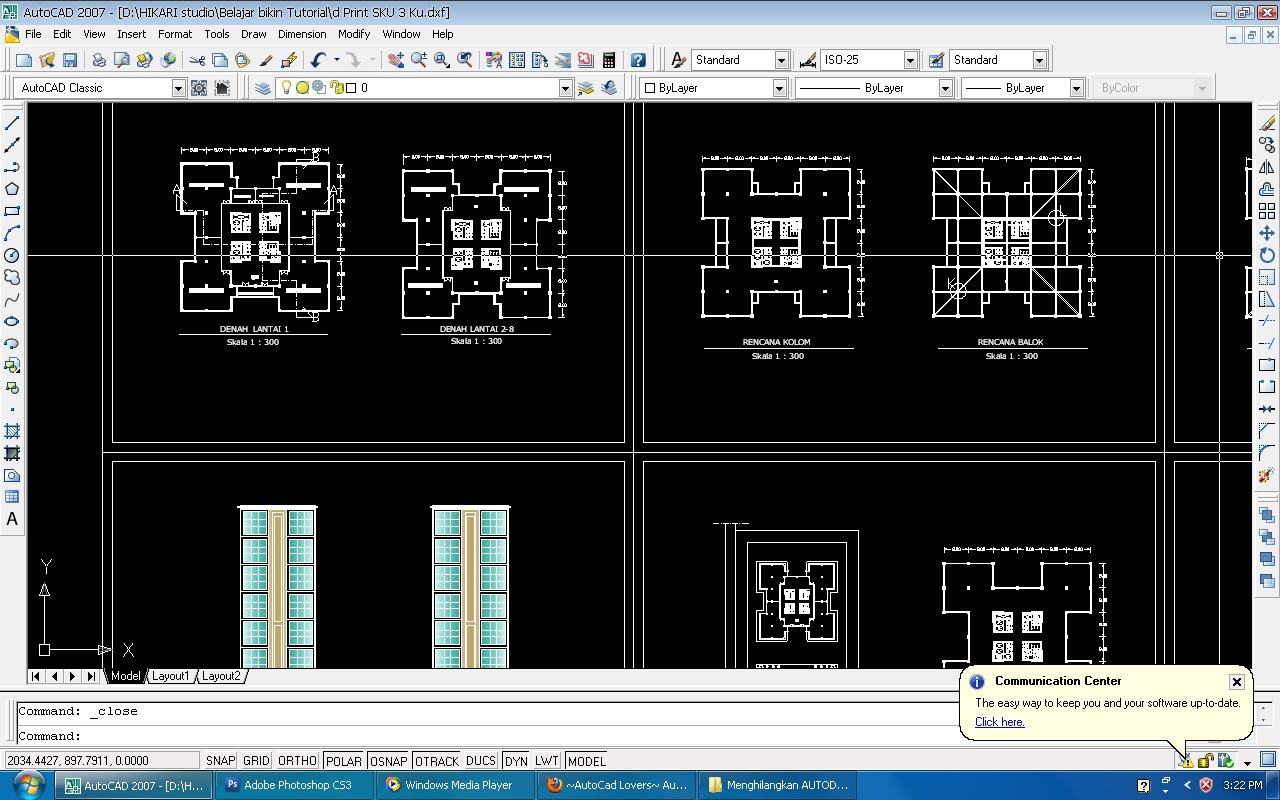Switch to the Layout1 tab

point(170,675)
